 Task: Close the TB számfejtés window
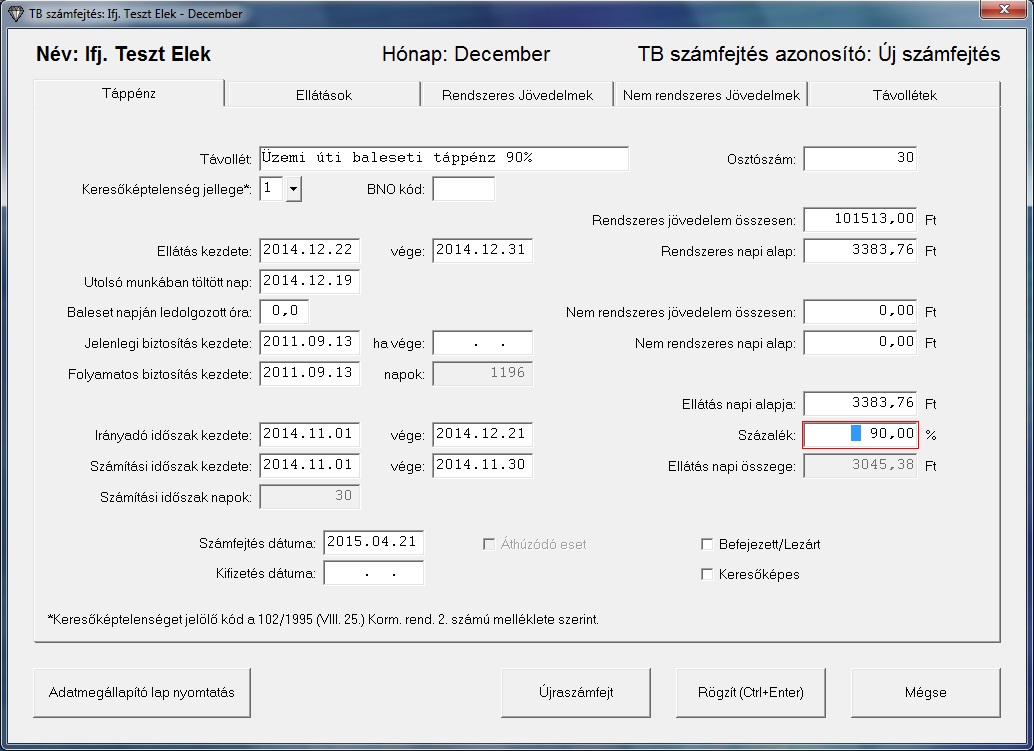tap(1000, 11)
